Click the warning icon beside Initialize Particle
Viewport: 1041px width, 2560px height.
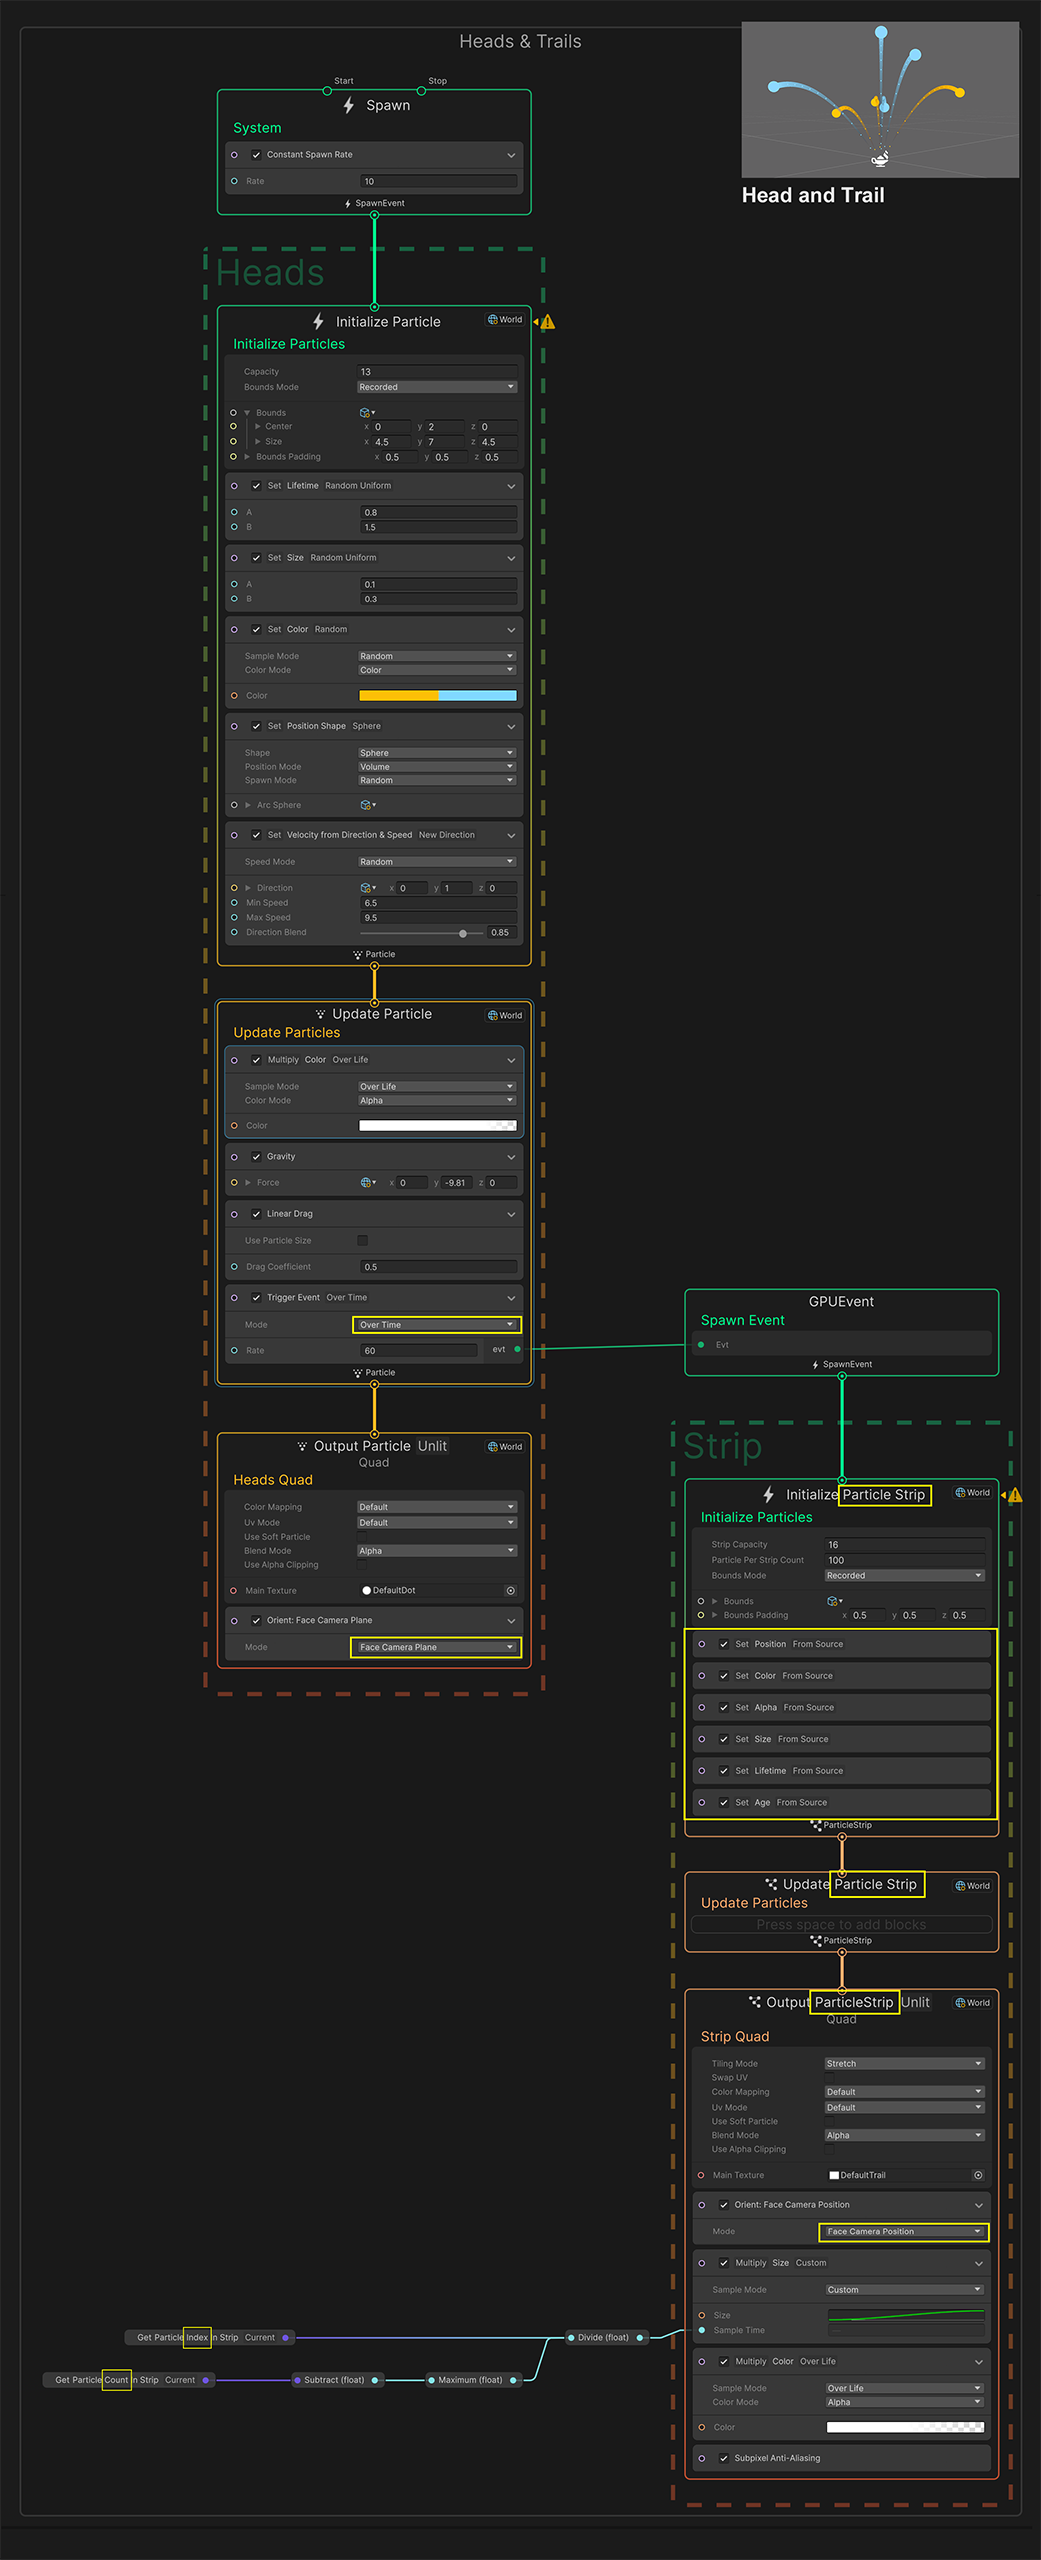click(x=547, y=322)
